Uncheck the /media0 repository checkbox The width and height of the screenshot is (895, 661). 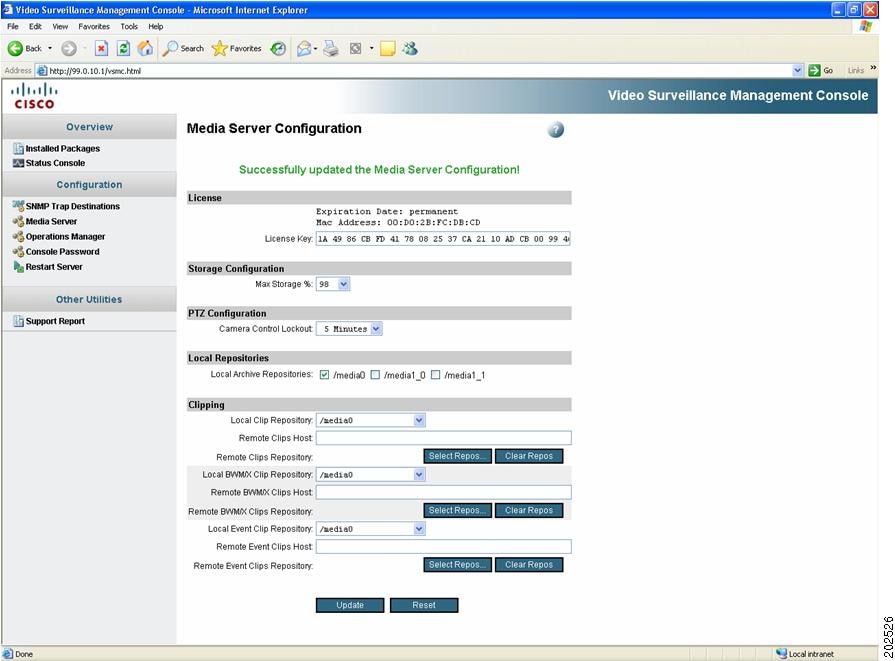tap(324, 374)
